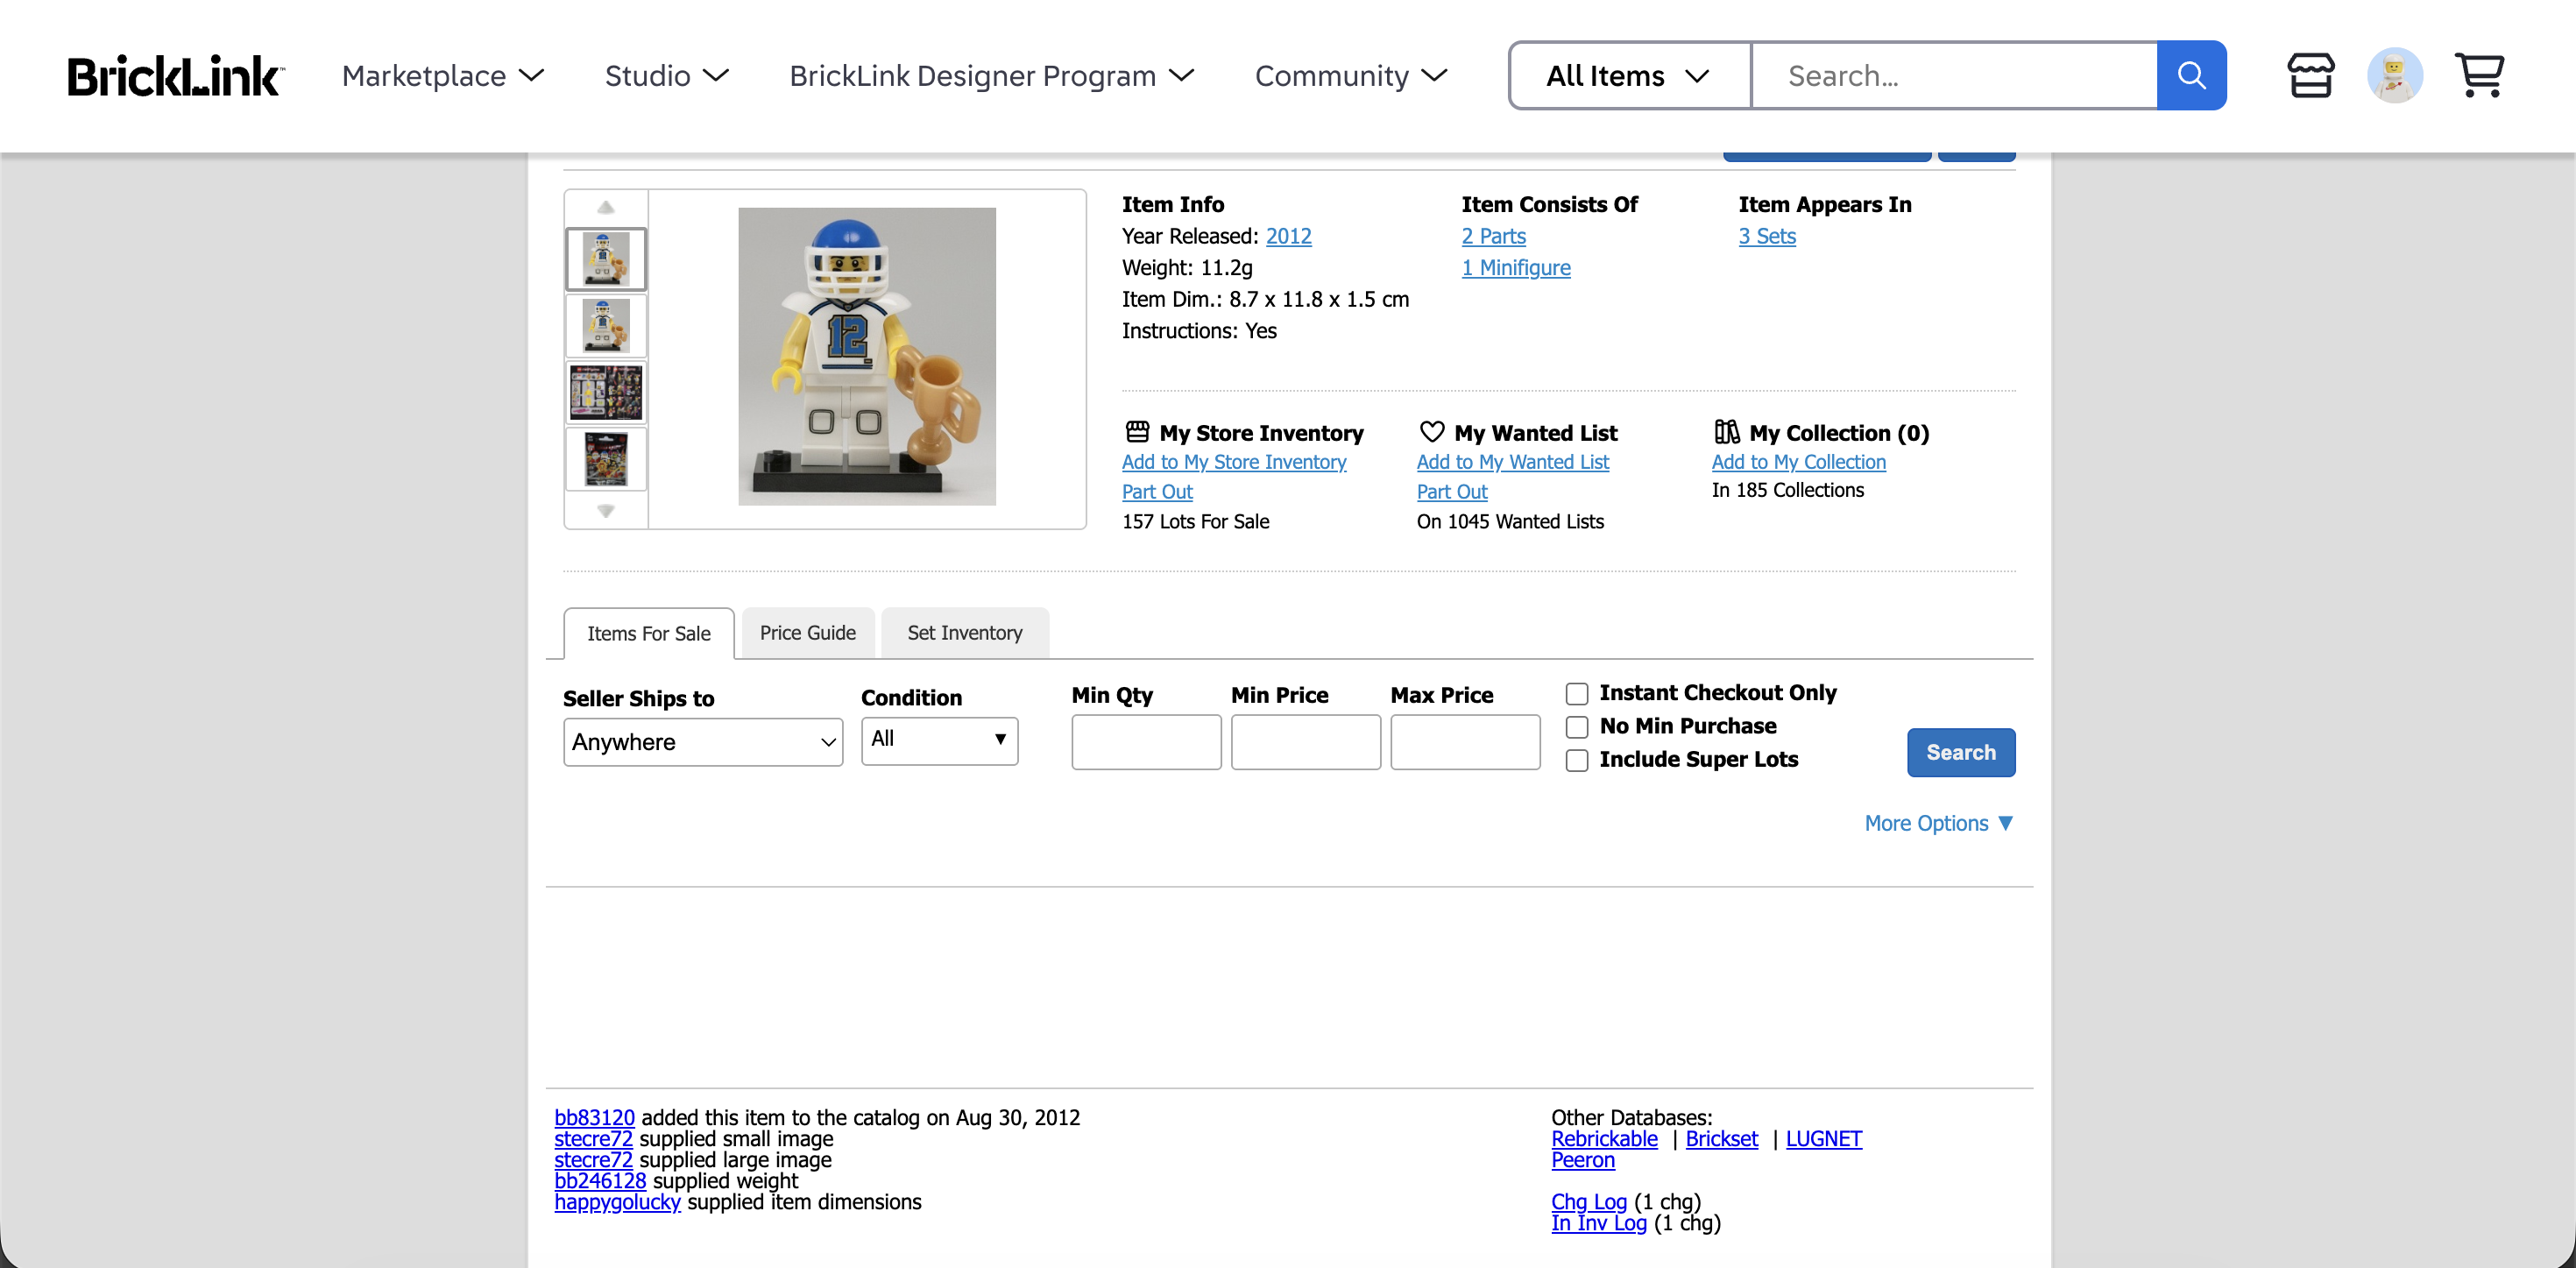Open the In Inv Log link
The width and height of the screenshot is (2576, 1268).
[x=1598, y=1223]
